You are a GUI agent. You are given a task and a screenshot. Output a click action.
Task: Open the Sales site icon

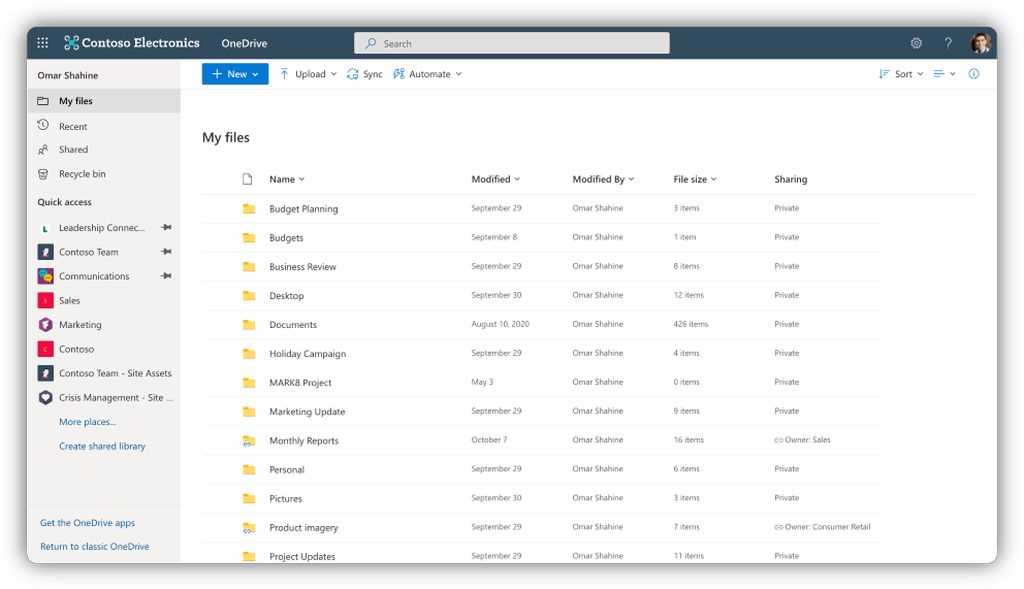coord(46,300)
